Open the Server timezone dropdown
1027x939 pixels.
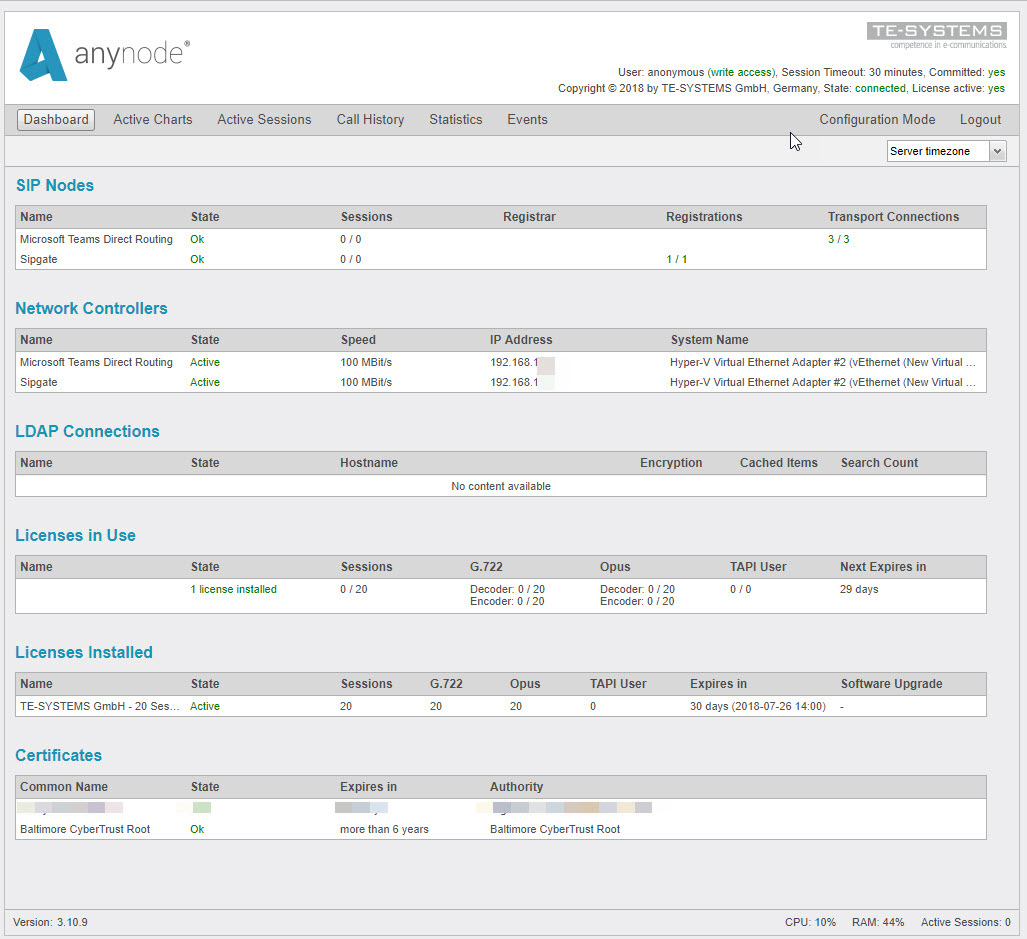[x=946, y=151]
